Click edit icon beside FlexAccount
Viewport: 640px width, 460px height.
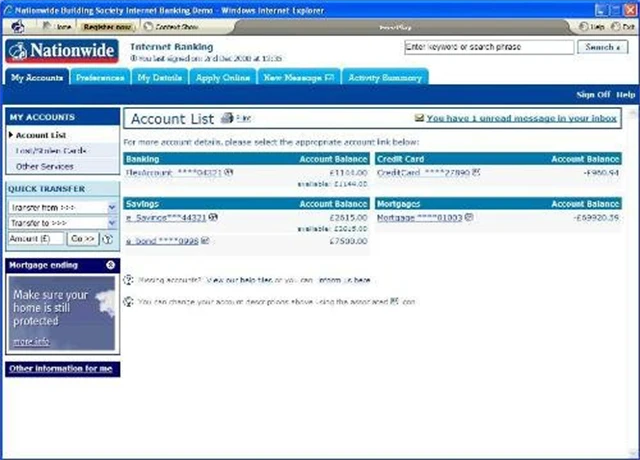(x=229, y=172)
